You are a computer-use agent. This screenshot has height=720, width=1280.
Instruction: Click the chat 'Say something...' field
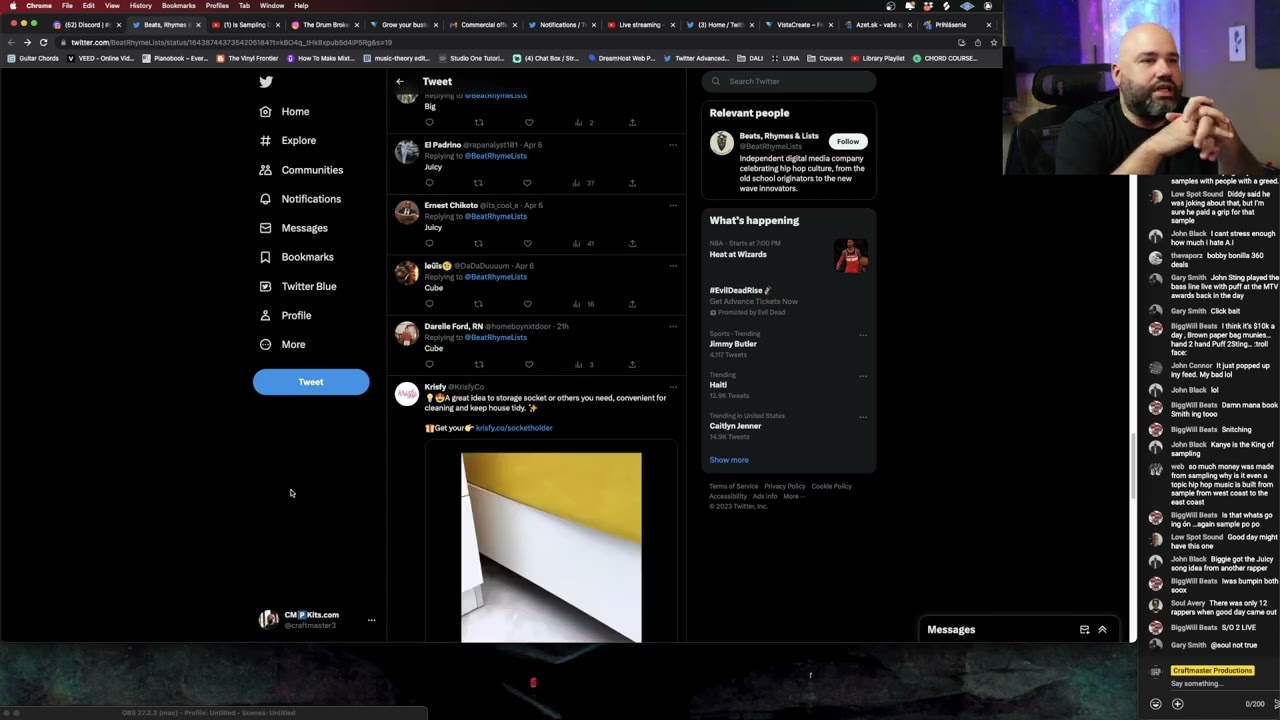coord(1198,684)
